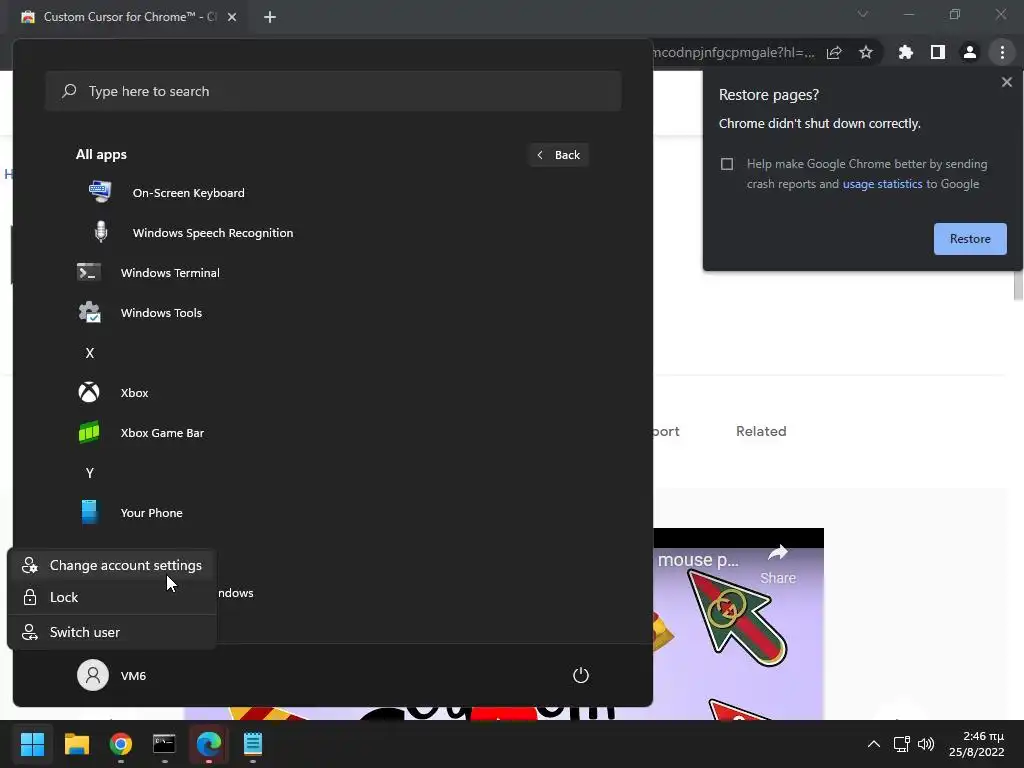Switch to Chrome in taskbar
This screenshot has height=768, width=1024.
point(120,744)
